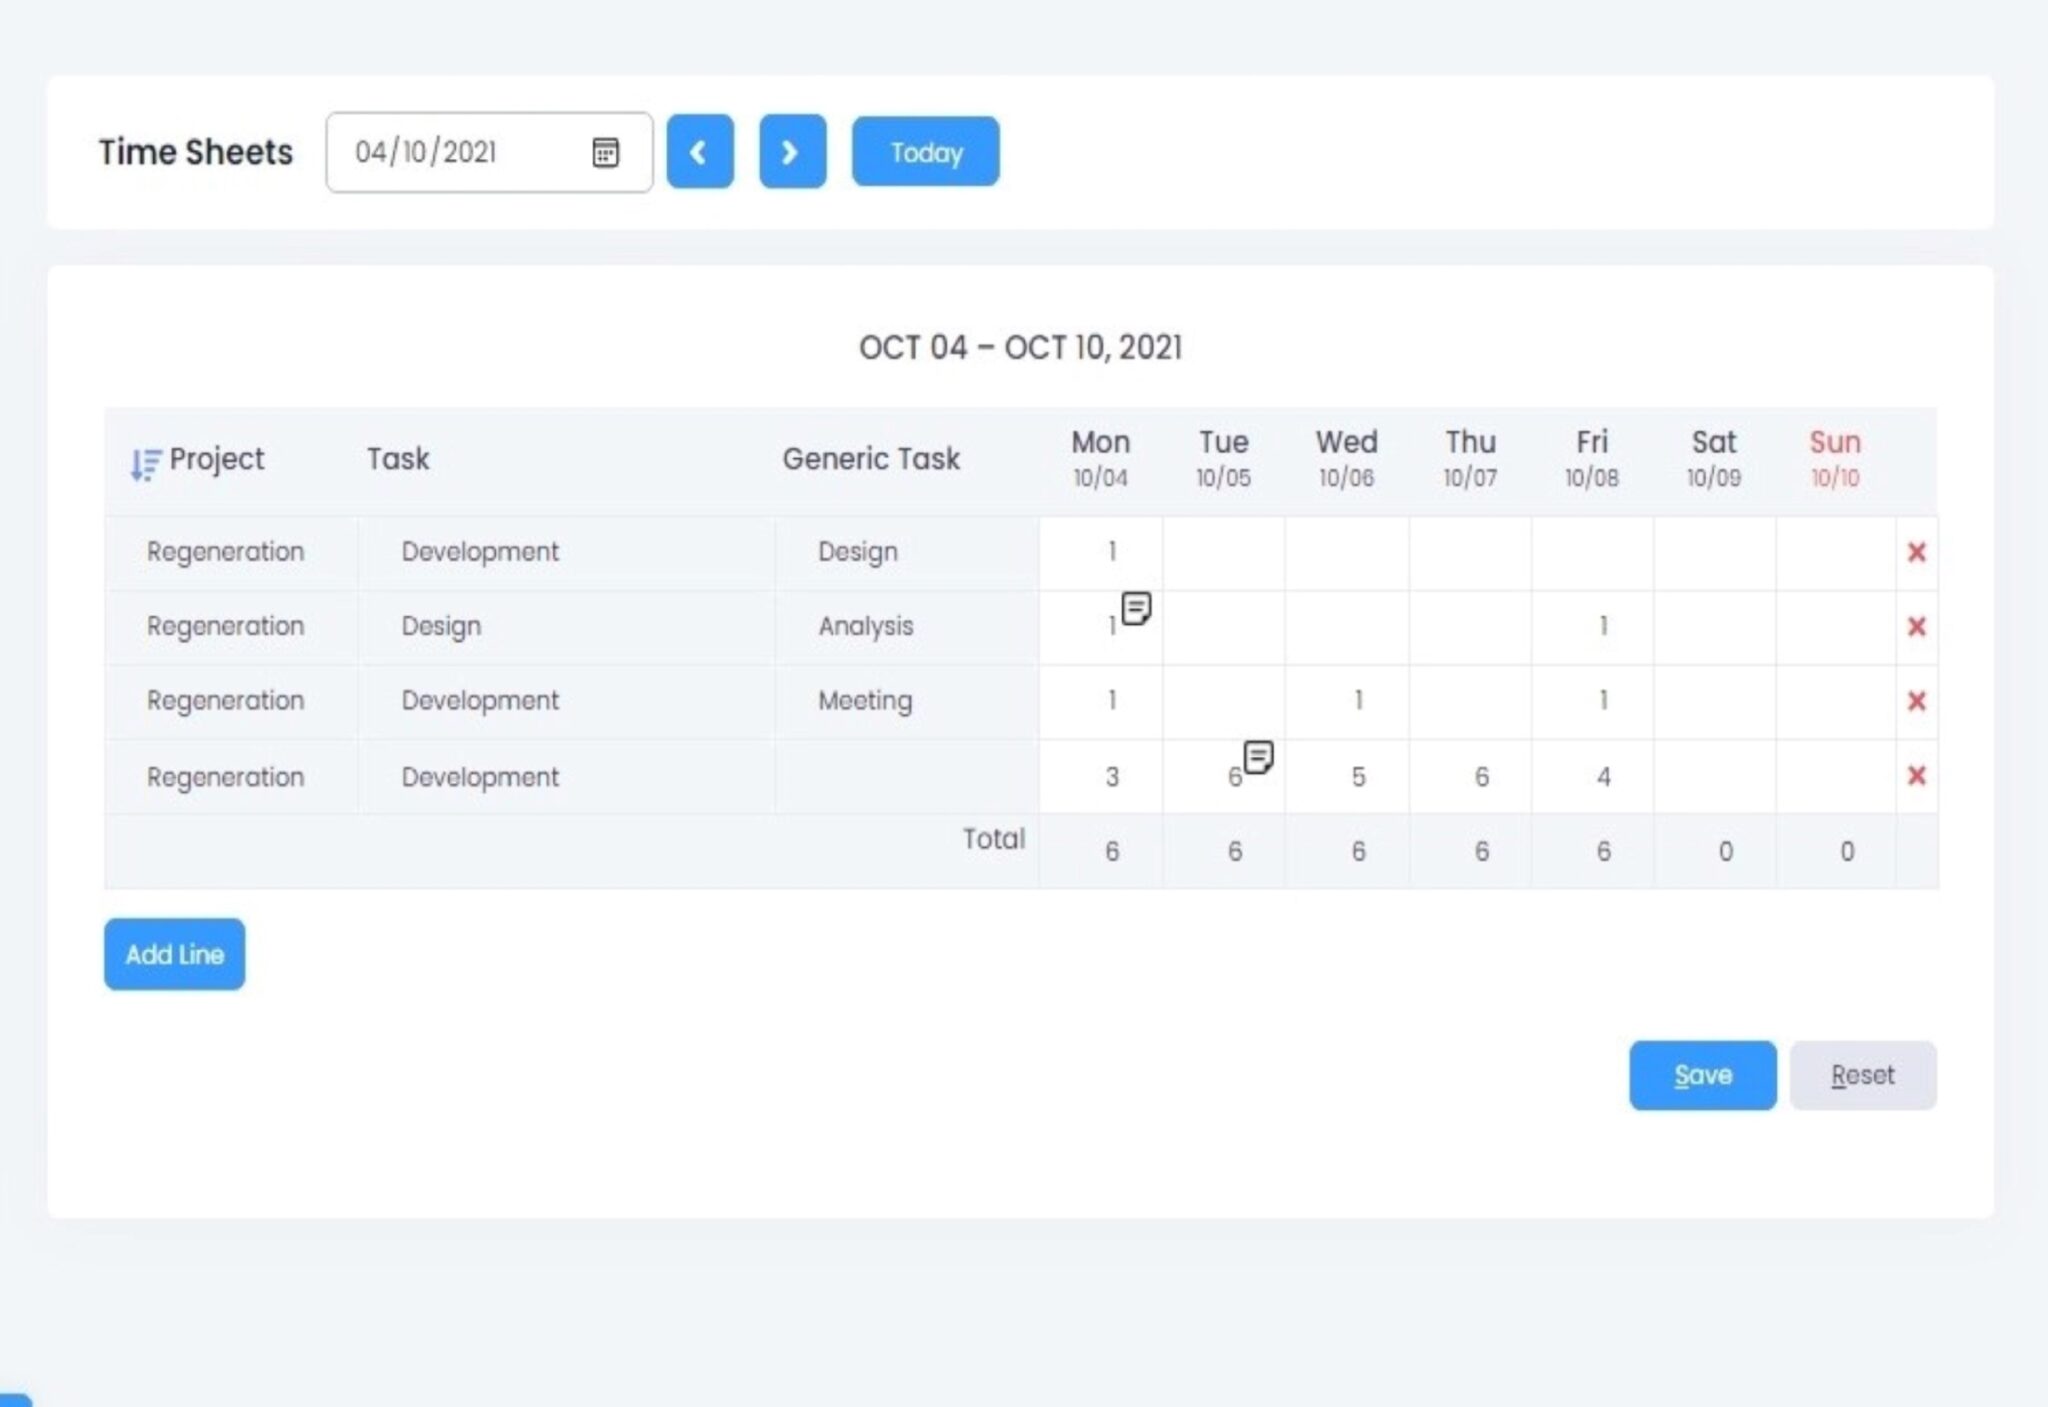Open note icon on Monday Analysis cell
The width and height of the screenshot is (2048, 1407).
click(1136, 608)
